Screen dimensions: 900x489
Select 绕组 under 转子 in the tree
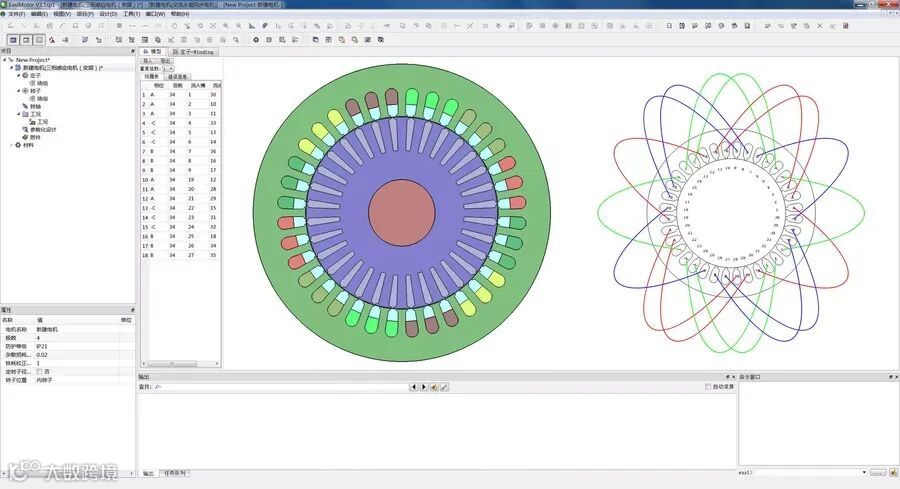tap(42, 99)
